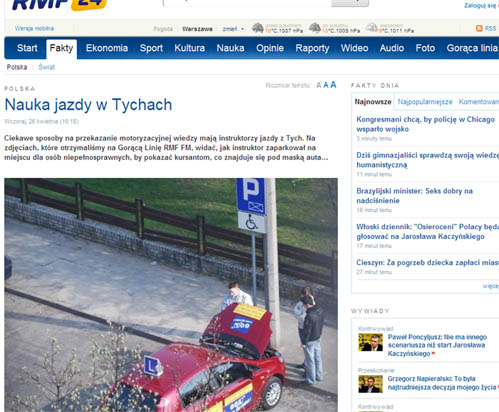The width and height of the screenshot is (499, 412).
Task: Open the 'zmień' city dropdown
Action: pyautogui.click(x=233, y=29)
